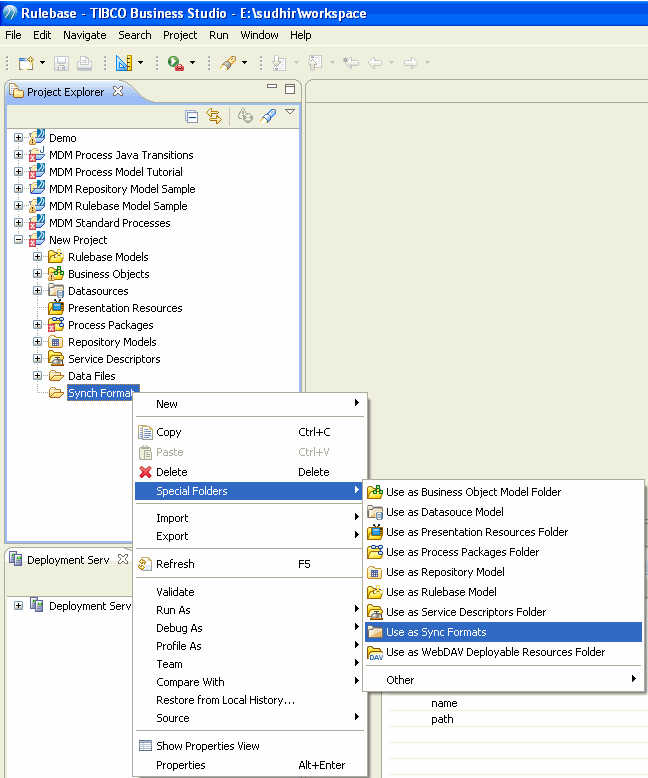Screen dimensions: 648x778
Task: Click the Back navigation arrow in toolbar
Action: pos(375,63)
